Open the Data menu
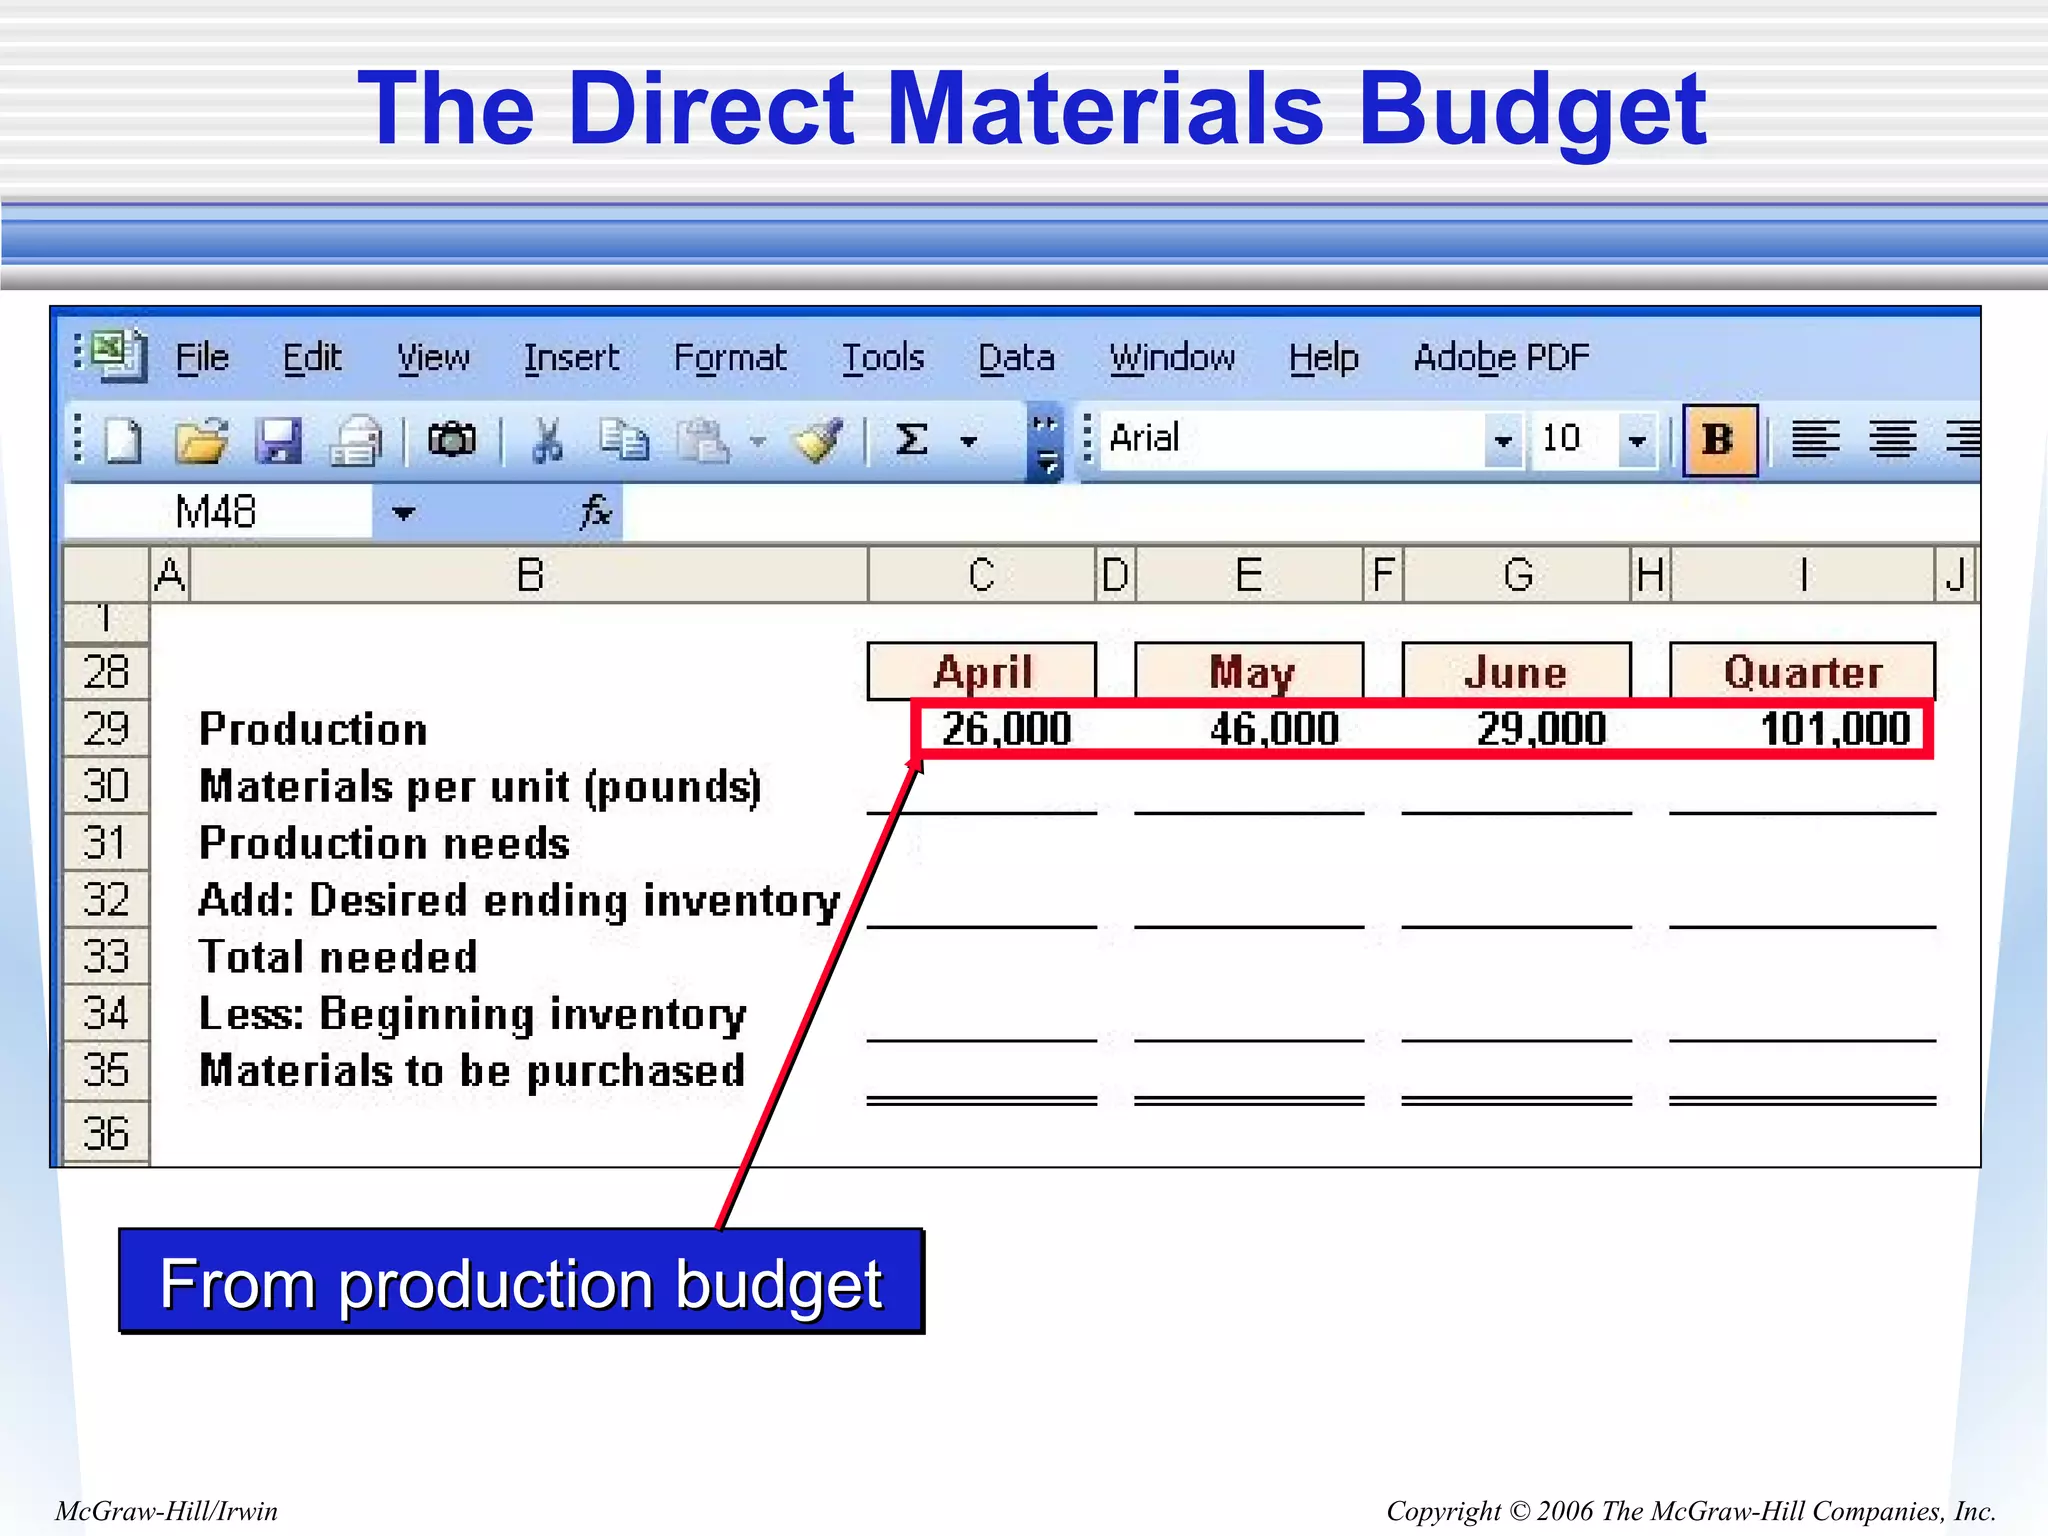 (1016, 357)
